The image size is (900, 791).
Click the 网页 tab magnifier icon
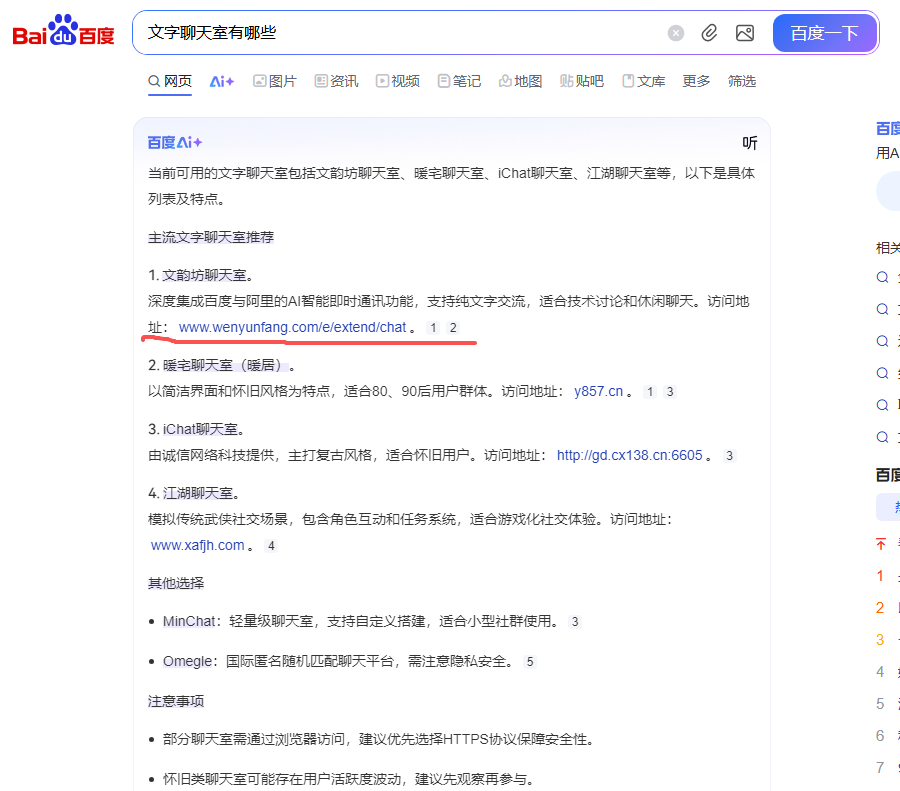[x=154, y=81]
